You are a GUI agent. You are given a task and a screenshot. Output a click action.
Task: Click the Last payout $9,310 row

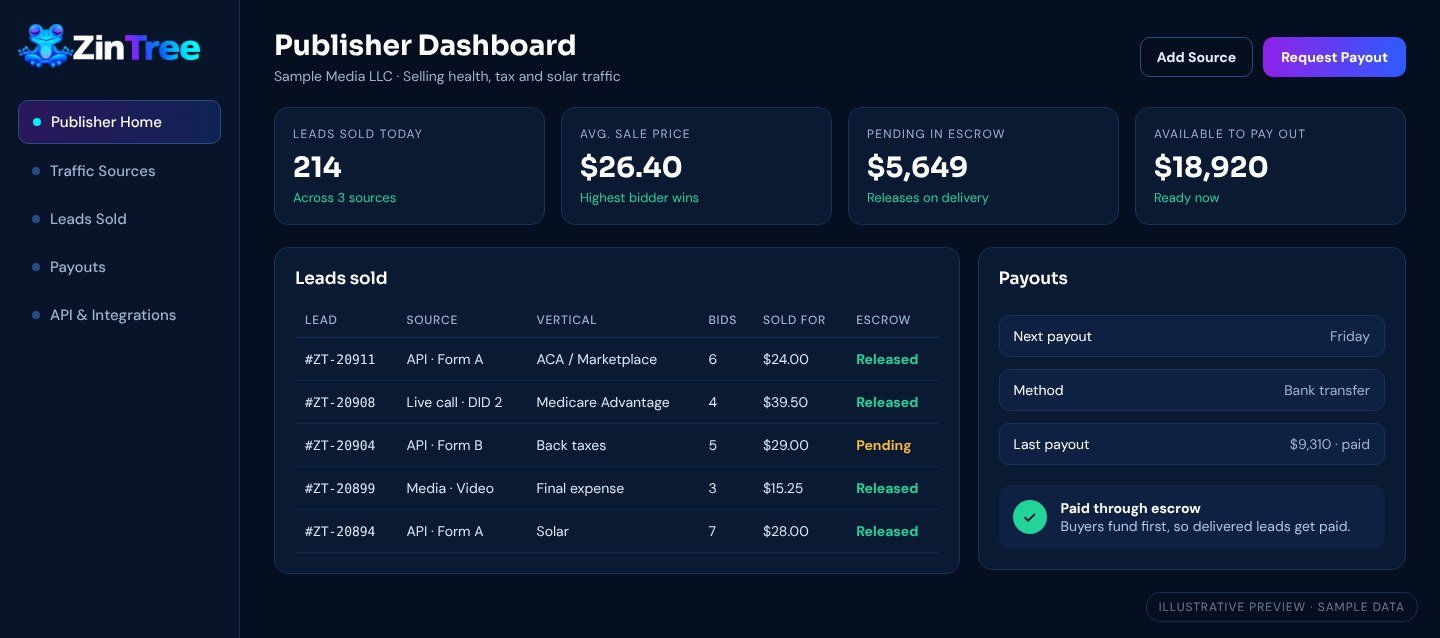click(1191, 444)
